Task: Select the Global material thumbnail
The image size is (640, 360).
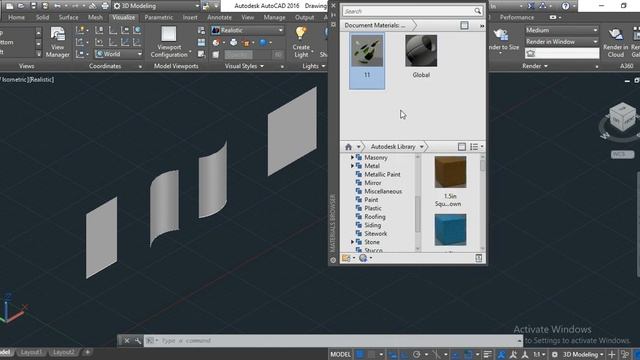Action: click(421, 51)
